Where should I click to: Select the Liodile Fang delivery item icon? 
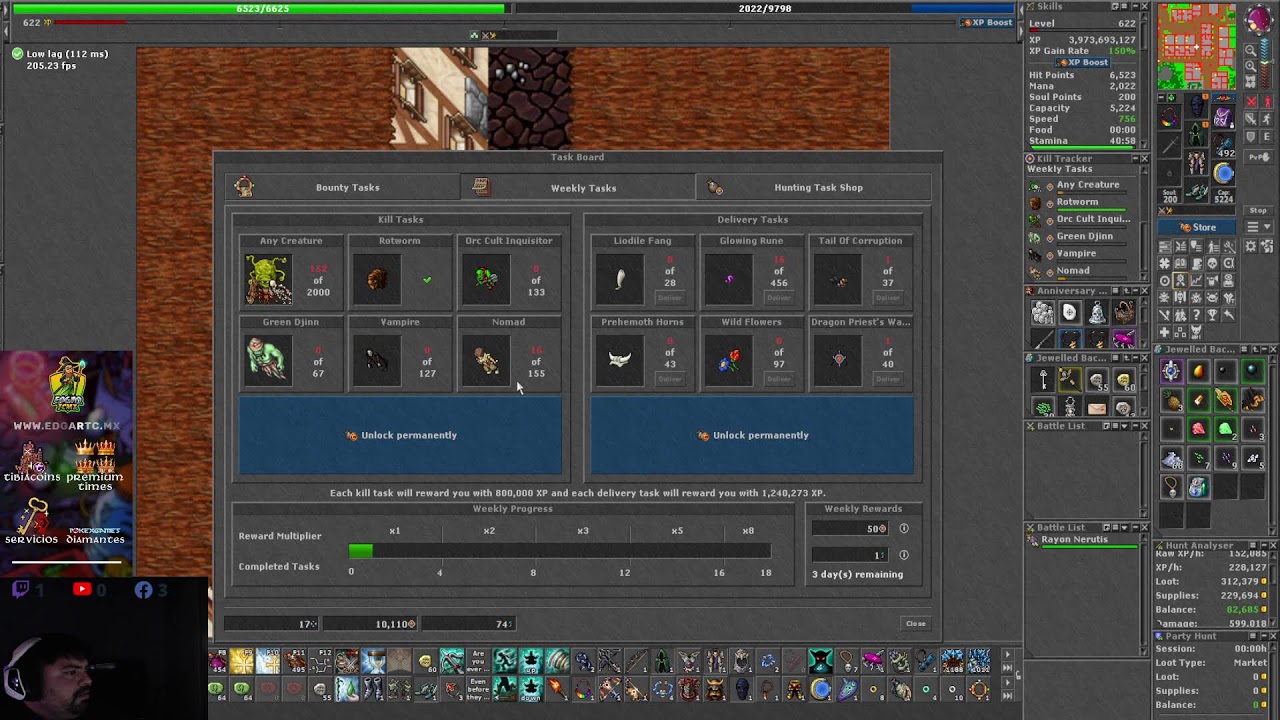pyautogui.click(x=620, y=279)
